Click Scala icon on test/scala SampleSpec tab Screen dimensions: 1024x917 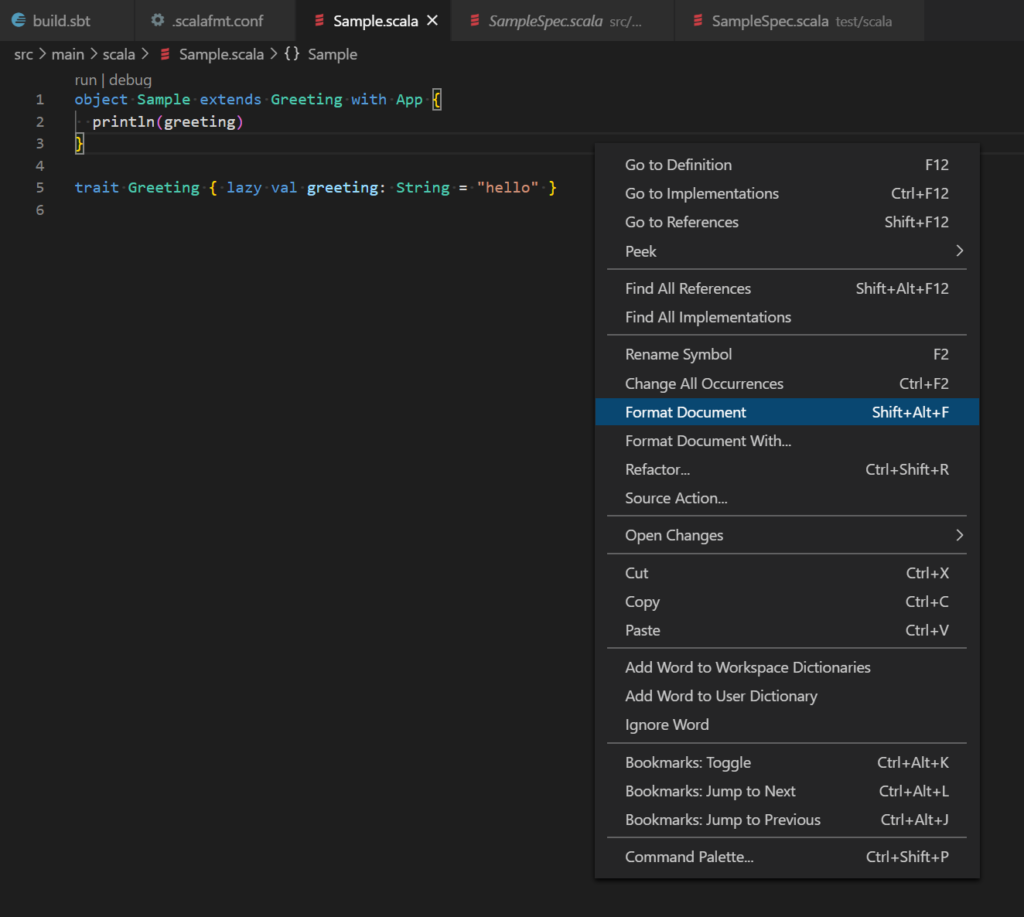point(697,21)
